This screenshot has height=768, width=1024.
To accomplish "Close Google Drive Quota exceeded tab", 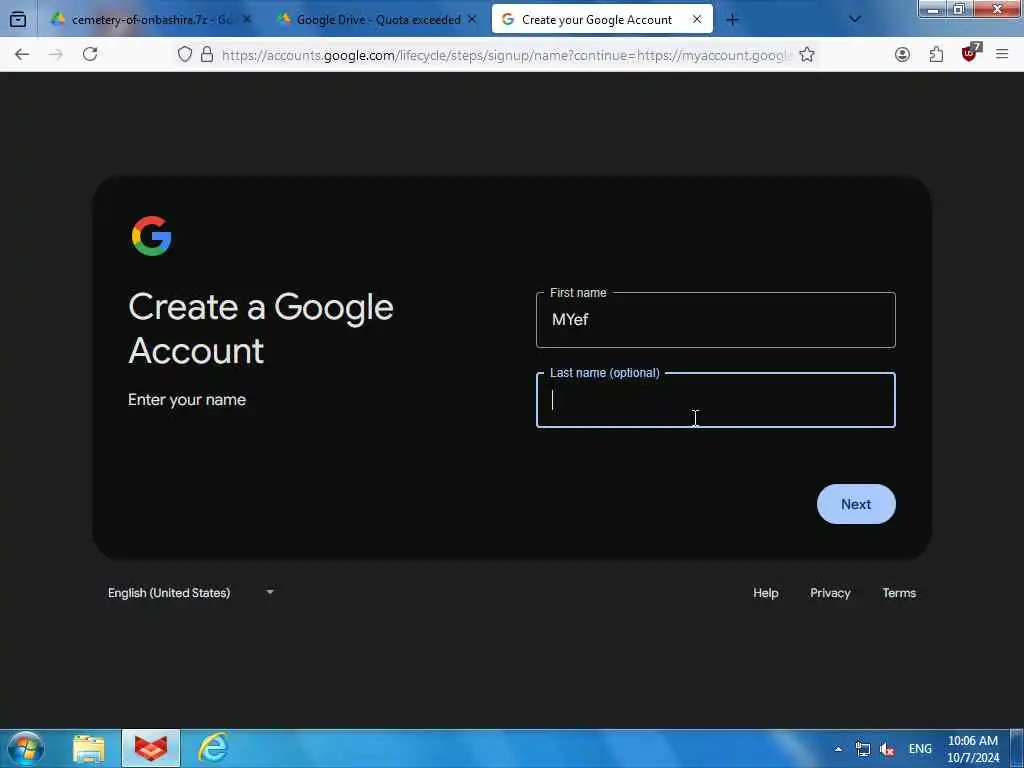I will tap(472, 20).
